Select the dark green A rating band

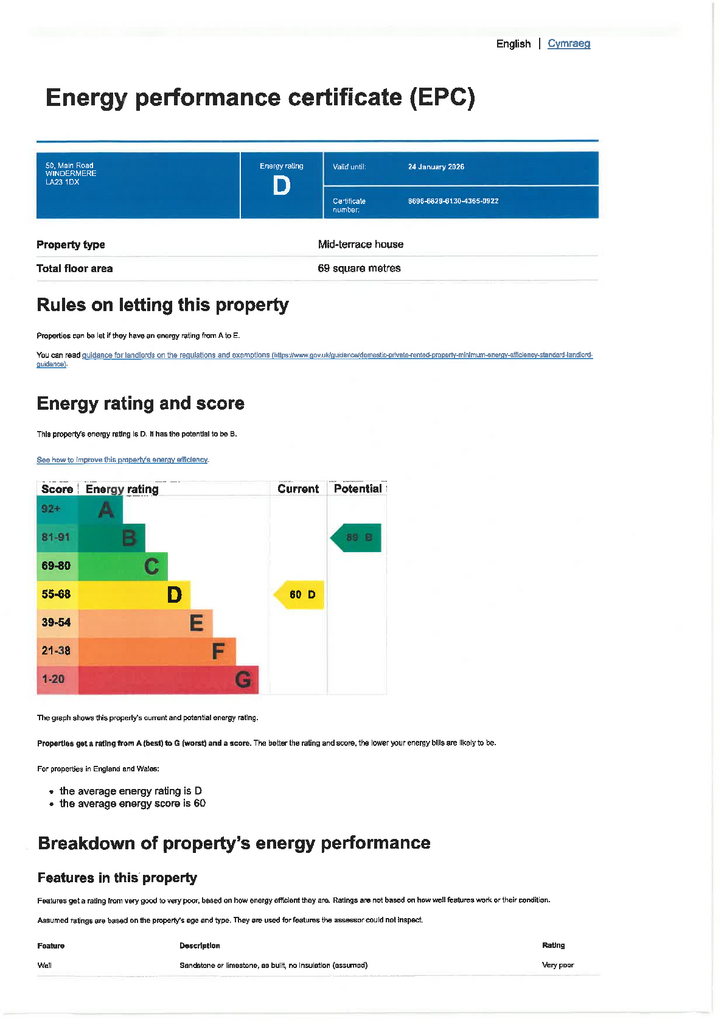point(80,509)
